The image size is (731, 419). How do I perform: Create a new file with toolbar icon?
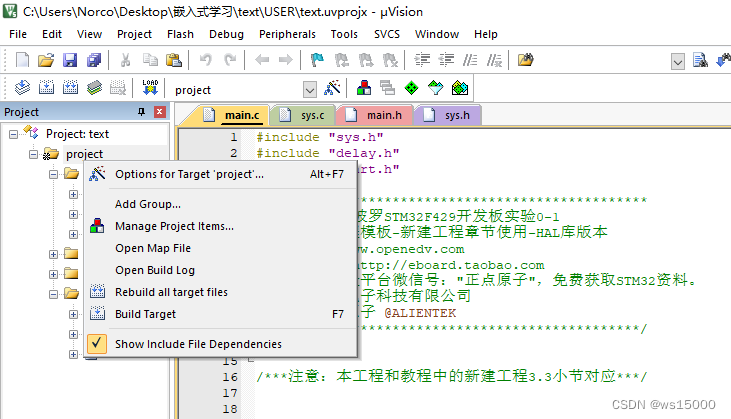tap(22, 60)
